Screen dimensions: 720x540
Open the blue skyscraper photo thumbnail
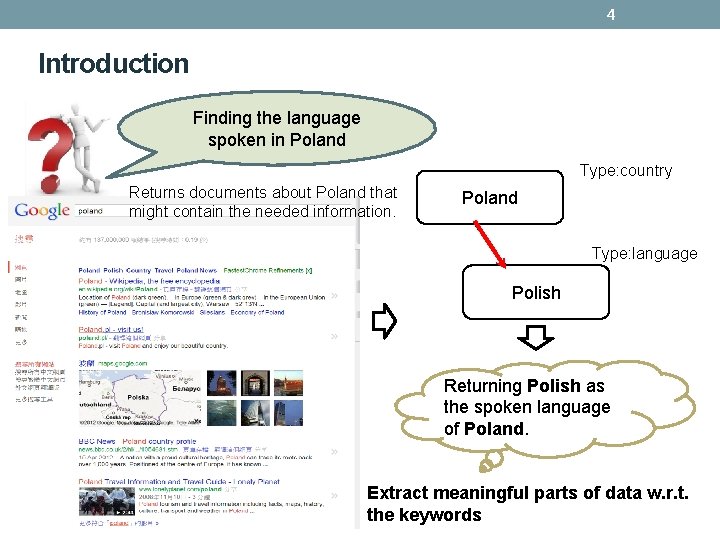coord(288,413)
